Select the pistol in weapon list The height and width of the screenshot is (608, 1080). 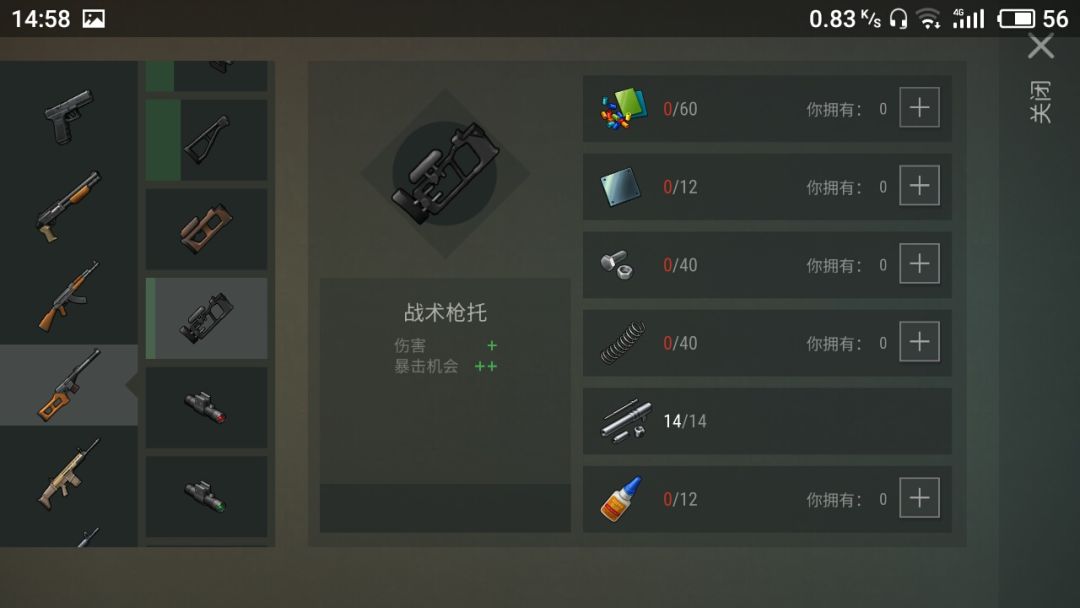[69, 116]
